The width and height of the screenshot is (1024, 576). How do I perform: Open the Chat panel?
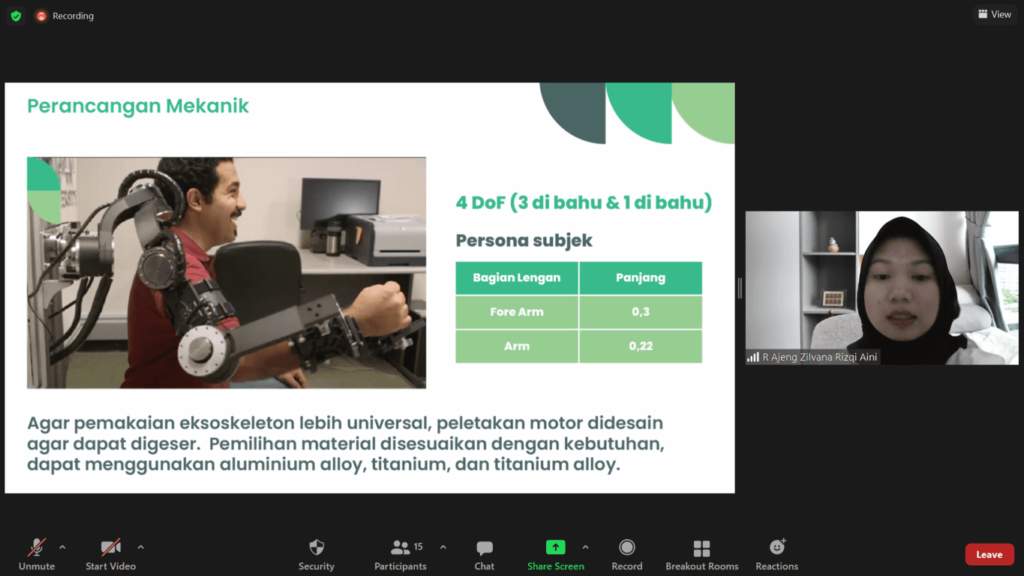(484, 548)
